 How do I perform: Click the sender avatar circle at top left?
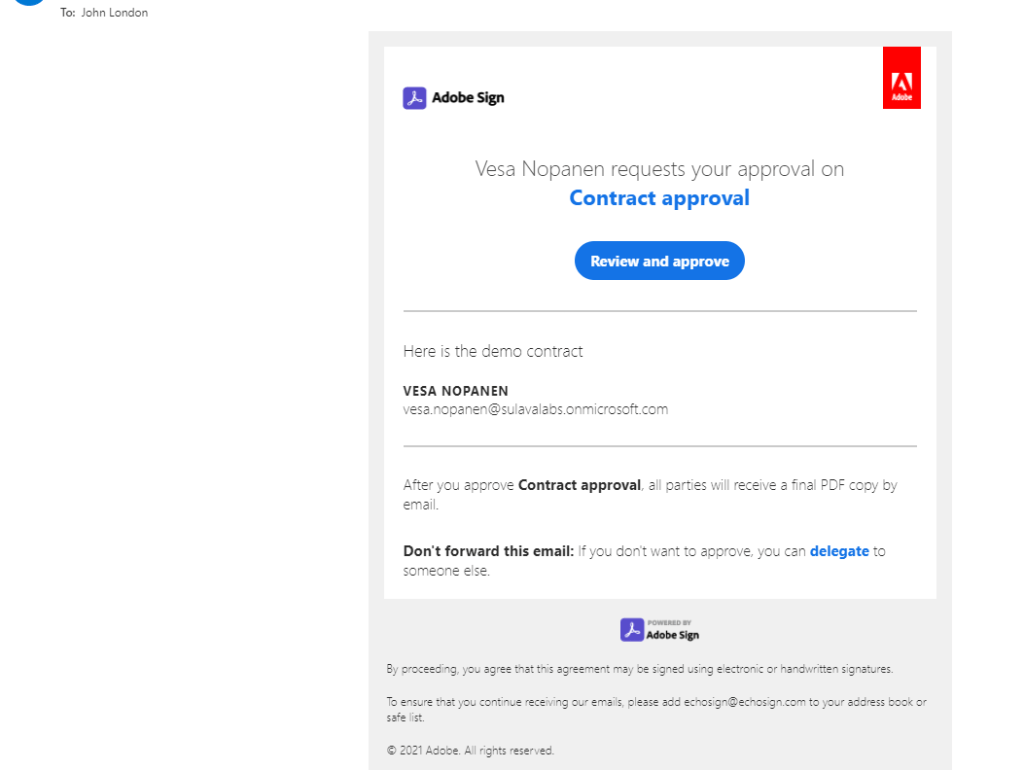pos(30,3)
